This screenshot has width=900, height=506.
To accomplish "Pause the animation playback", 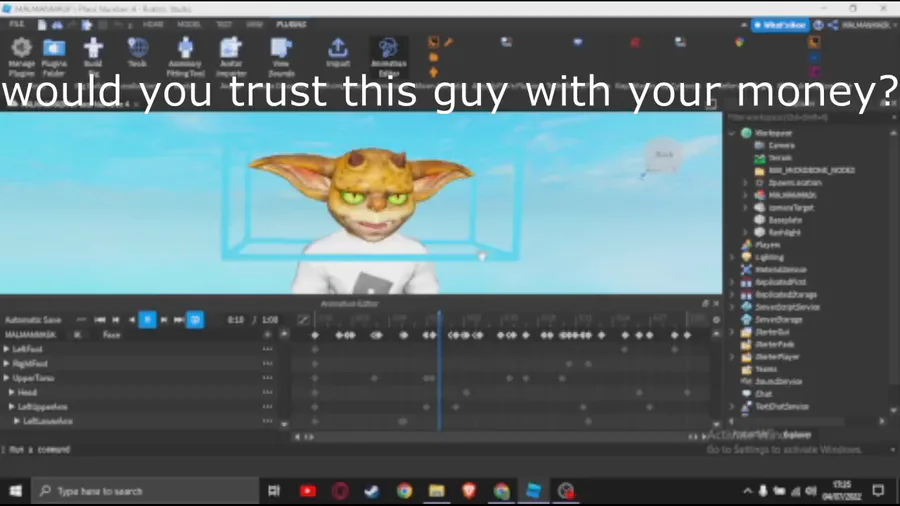I will point(147,320).
